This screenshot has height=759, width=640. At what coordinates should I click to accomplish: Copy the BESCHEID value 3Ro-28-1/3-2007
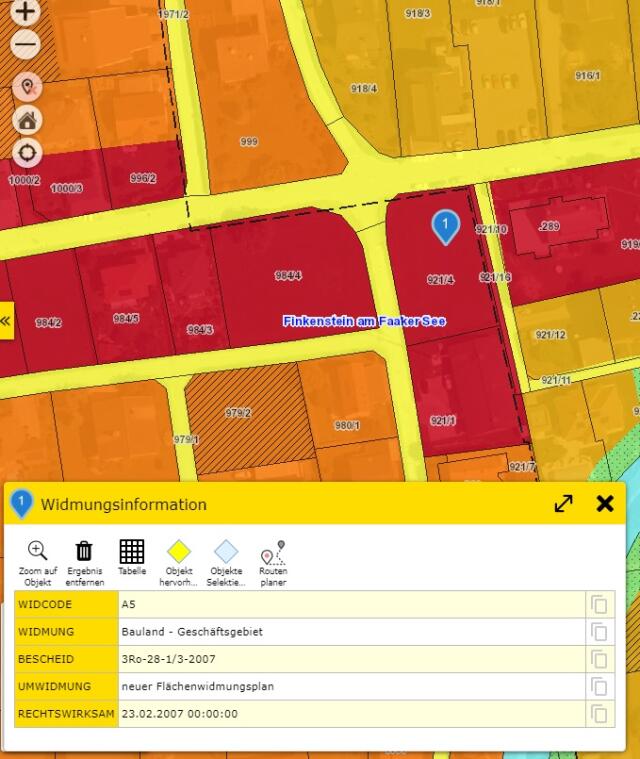point(599,659)
